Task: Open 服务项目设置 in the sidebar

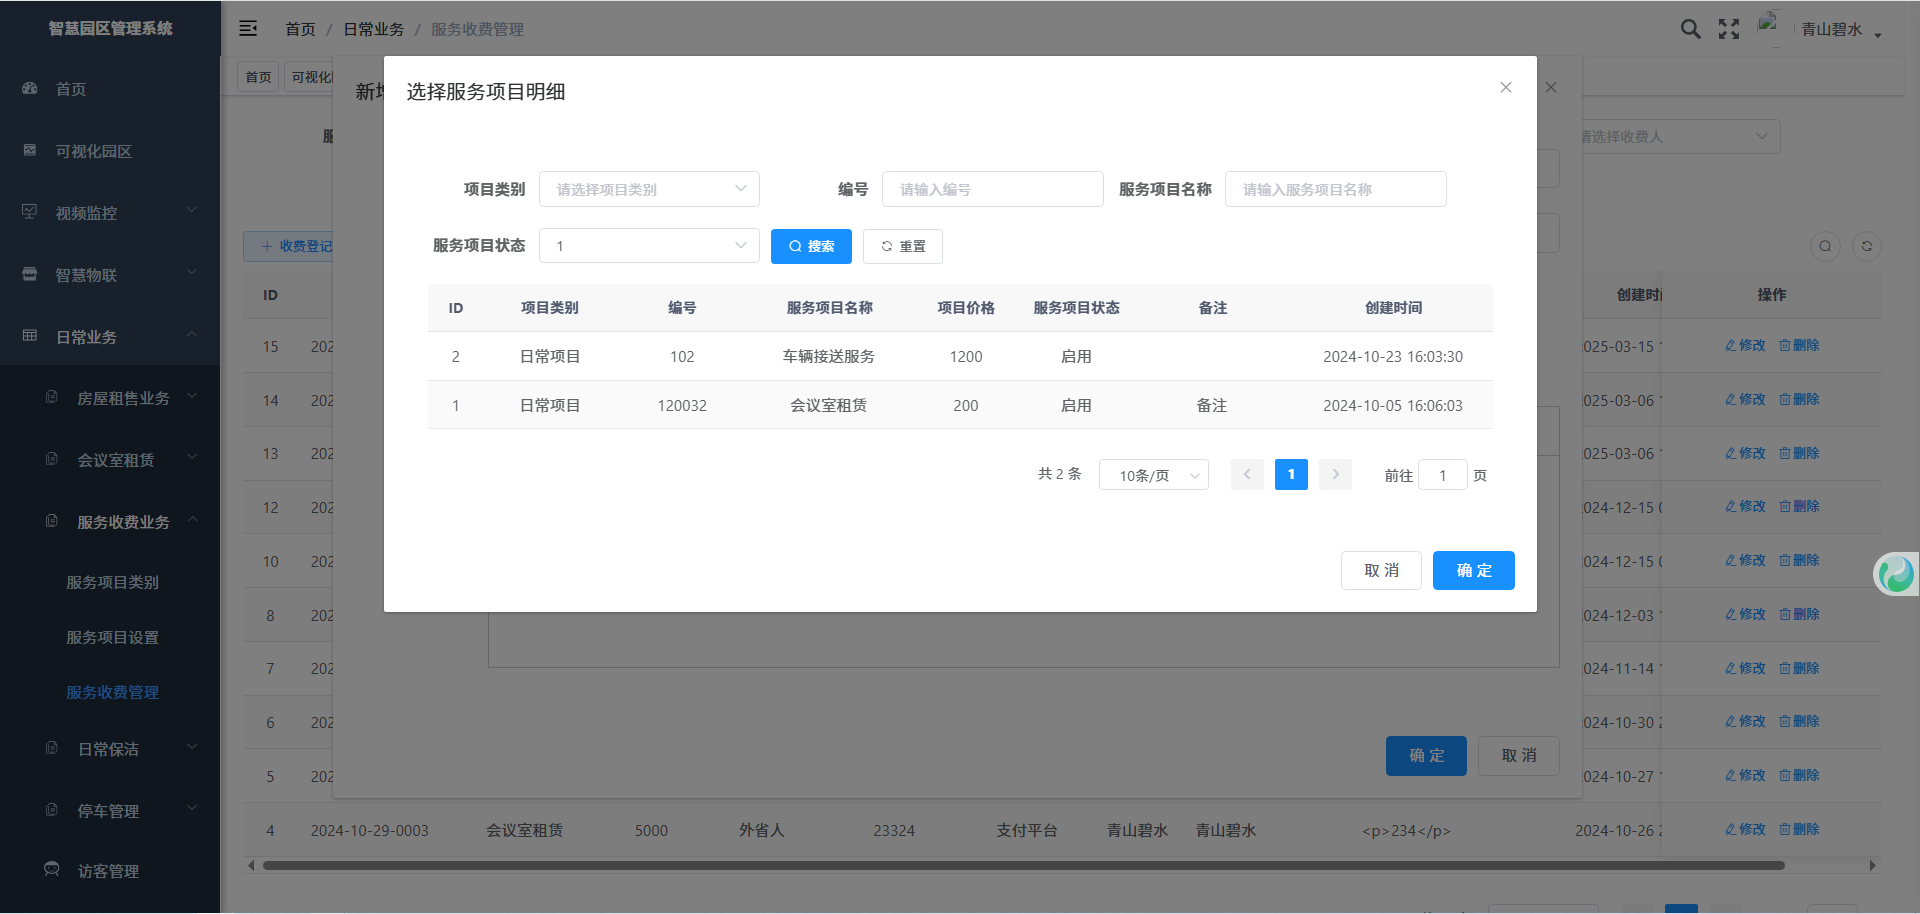Action: click(x=113, y=637)
